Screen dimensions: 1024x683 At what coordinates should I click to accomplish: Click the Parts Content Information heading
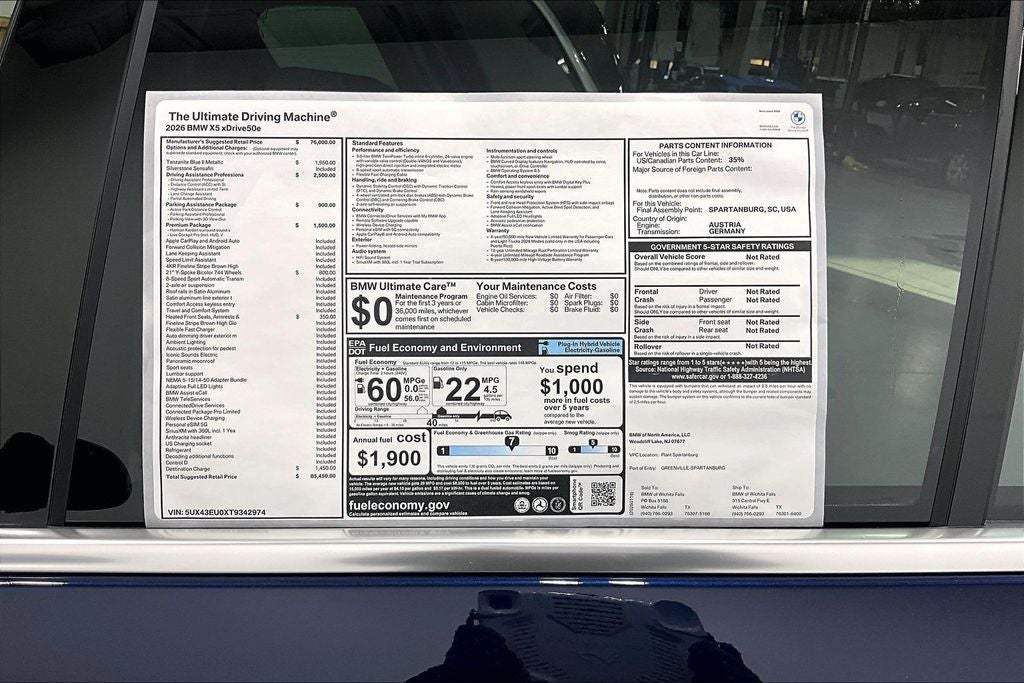715,145
